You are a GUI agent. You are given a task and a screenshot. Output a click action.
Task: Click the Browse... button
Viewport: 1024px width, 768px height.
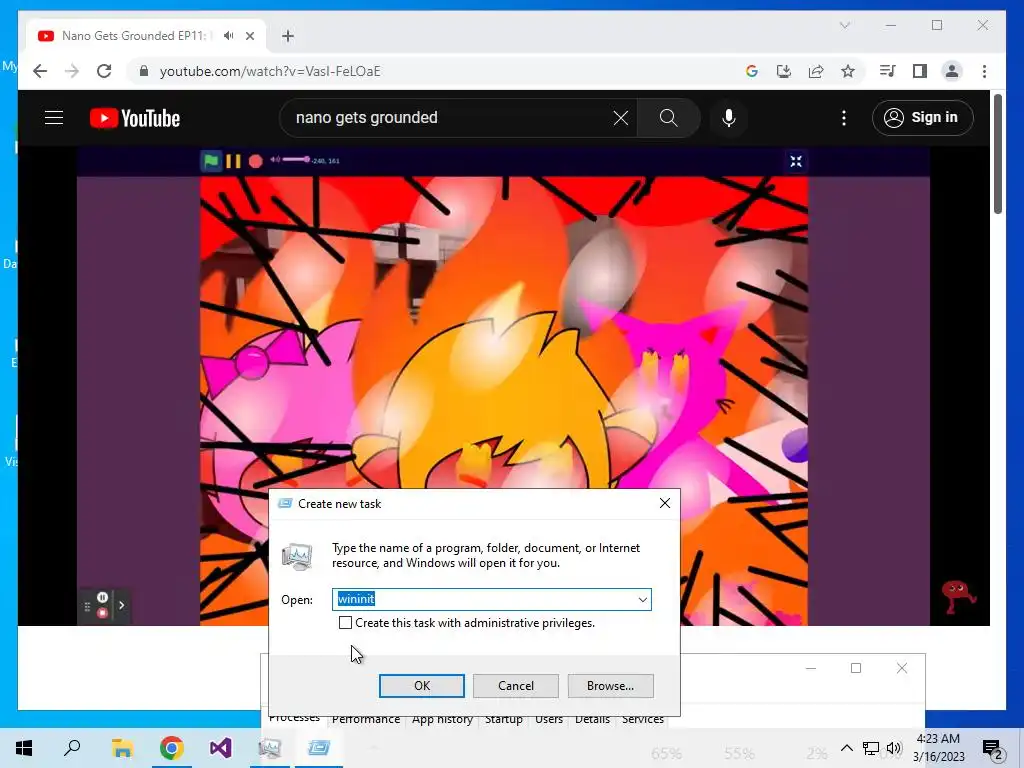[611, 686]
